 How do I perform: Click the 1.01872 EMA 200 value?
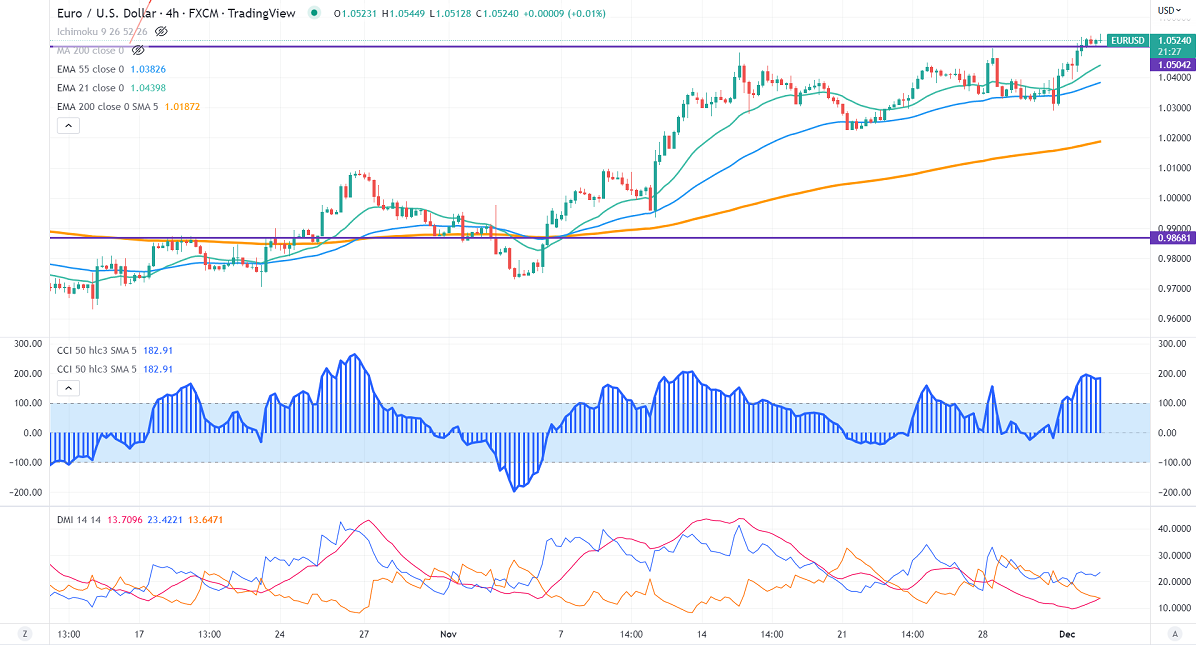[x=182, y=107]
